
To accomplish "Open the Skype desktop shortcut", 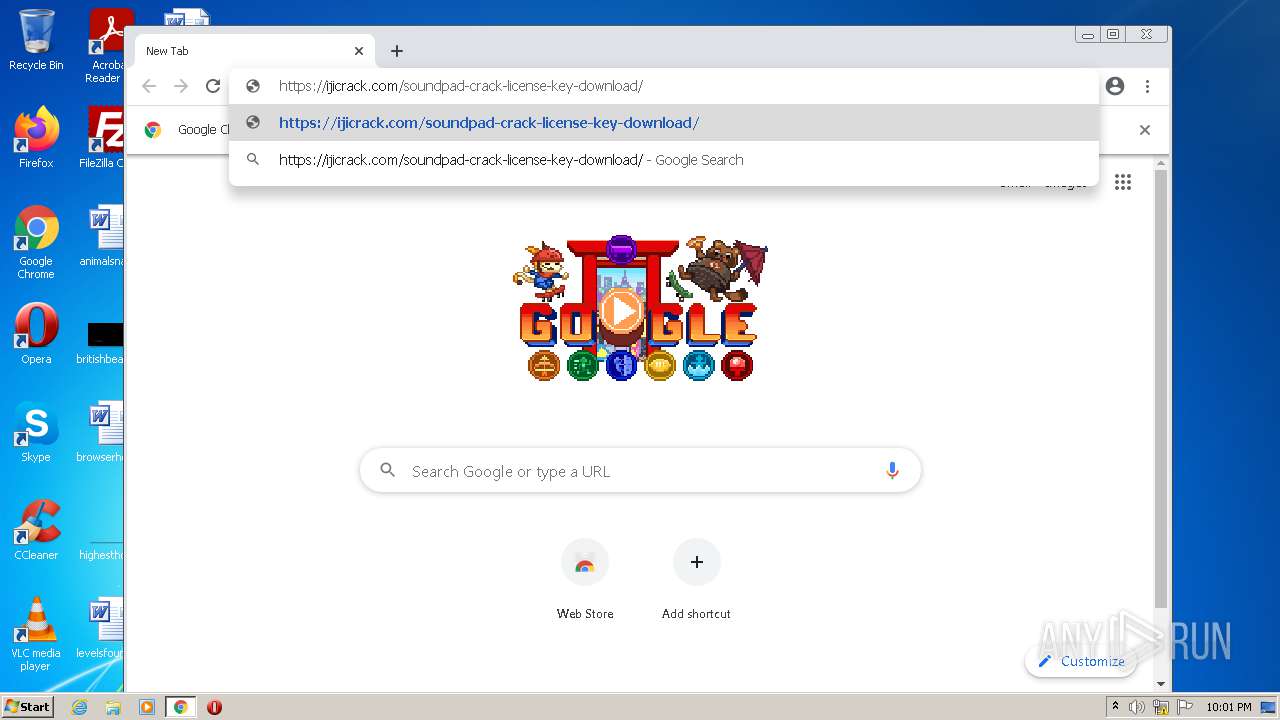I will (36, 432).
